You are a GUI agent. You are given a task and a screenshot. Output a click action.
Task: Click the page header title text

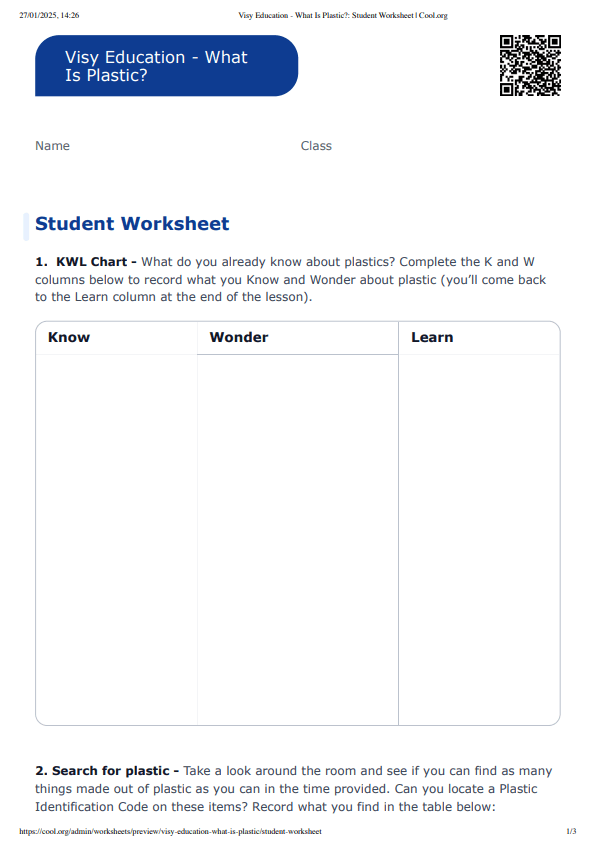(343, 15)
